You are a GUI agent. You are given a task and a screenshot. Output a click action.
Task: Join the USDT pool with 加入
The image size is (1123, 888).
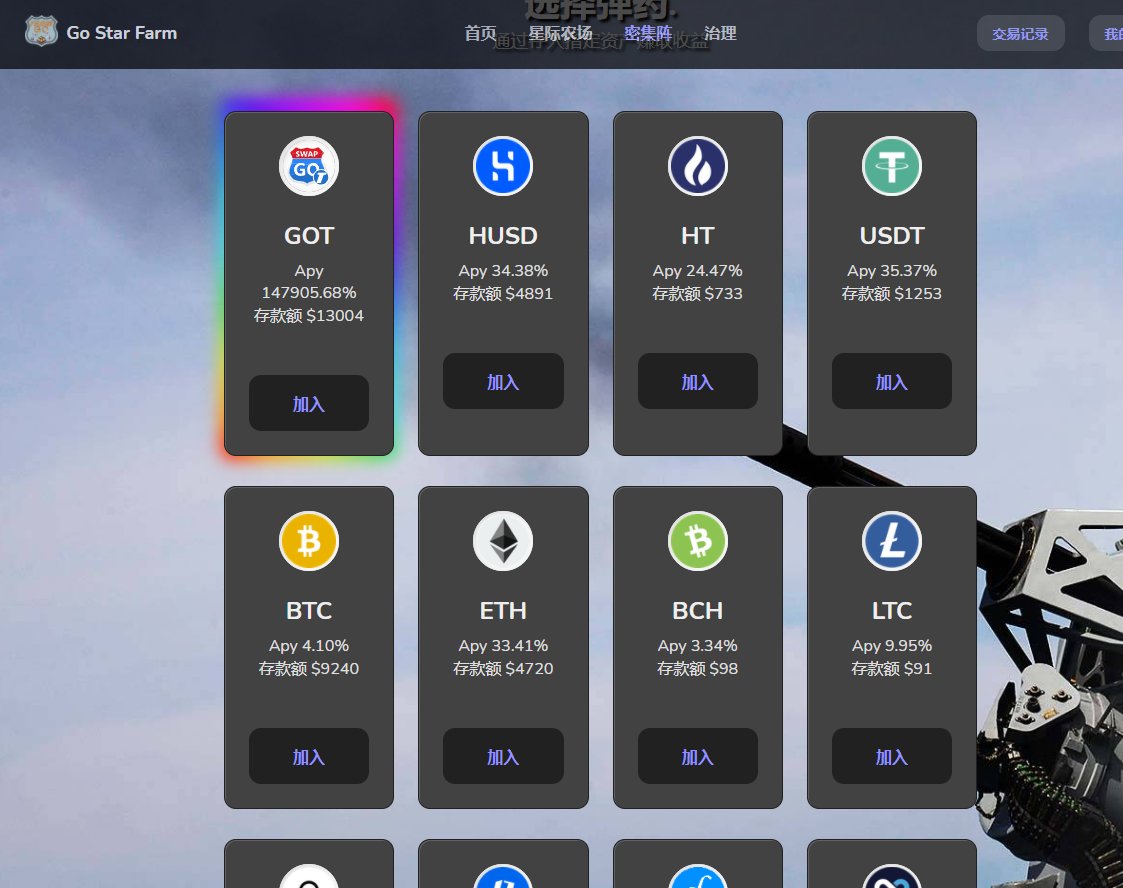[x=892, y=381]
